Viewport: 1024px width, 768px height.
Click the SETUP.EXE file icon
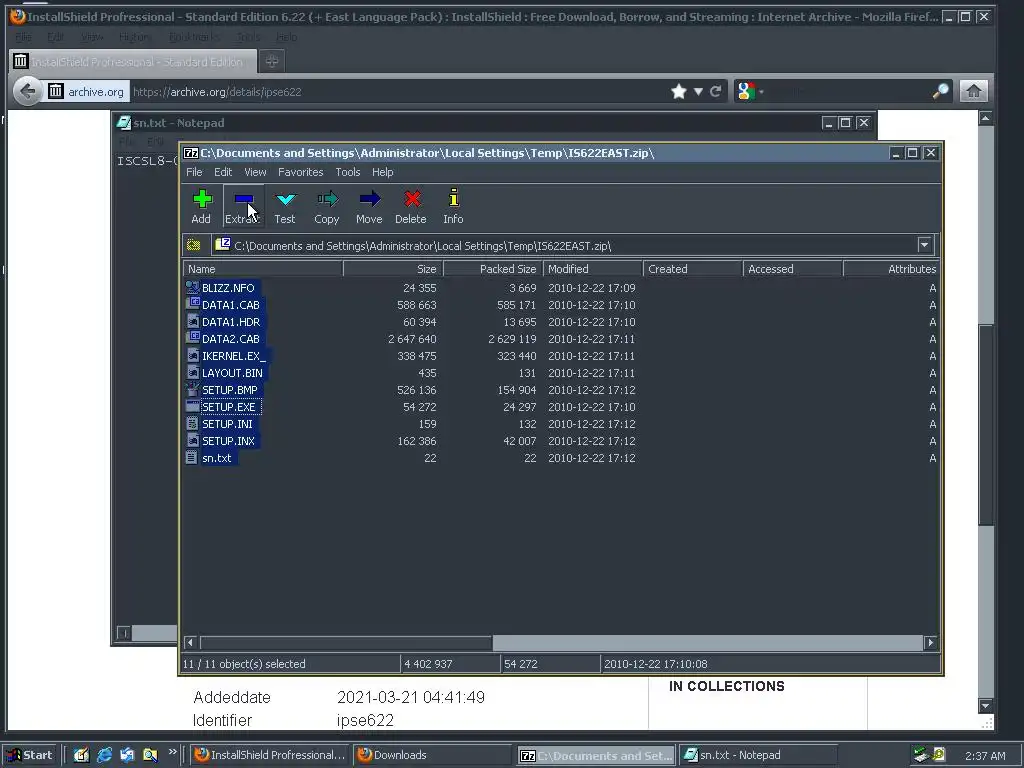[192, 406]
